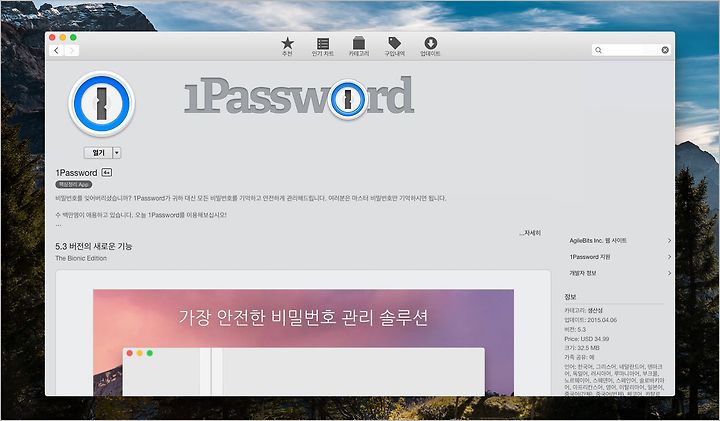This screenshot has height=421, width=720.
Task: Open AgileBits Inc. 웹 사이트 link
Action: 598,241
